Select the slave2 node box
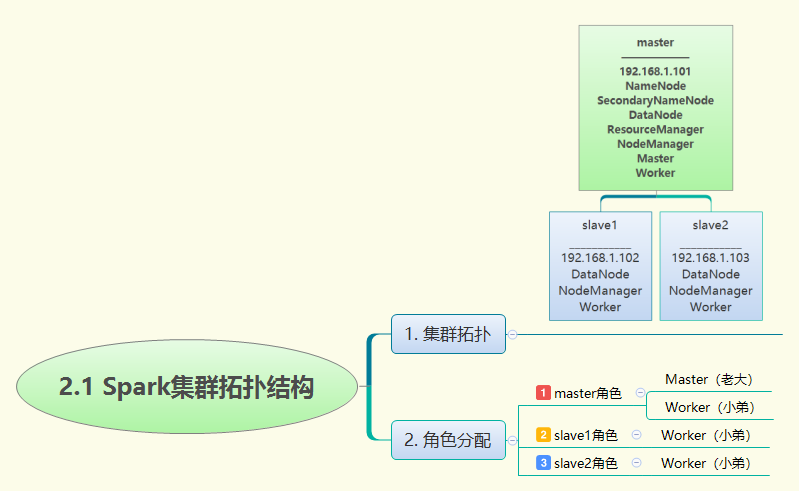 point(711,266)
